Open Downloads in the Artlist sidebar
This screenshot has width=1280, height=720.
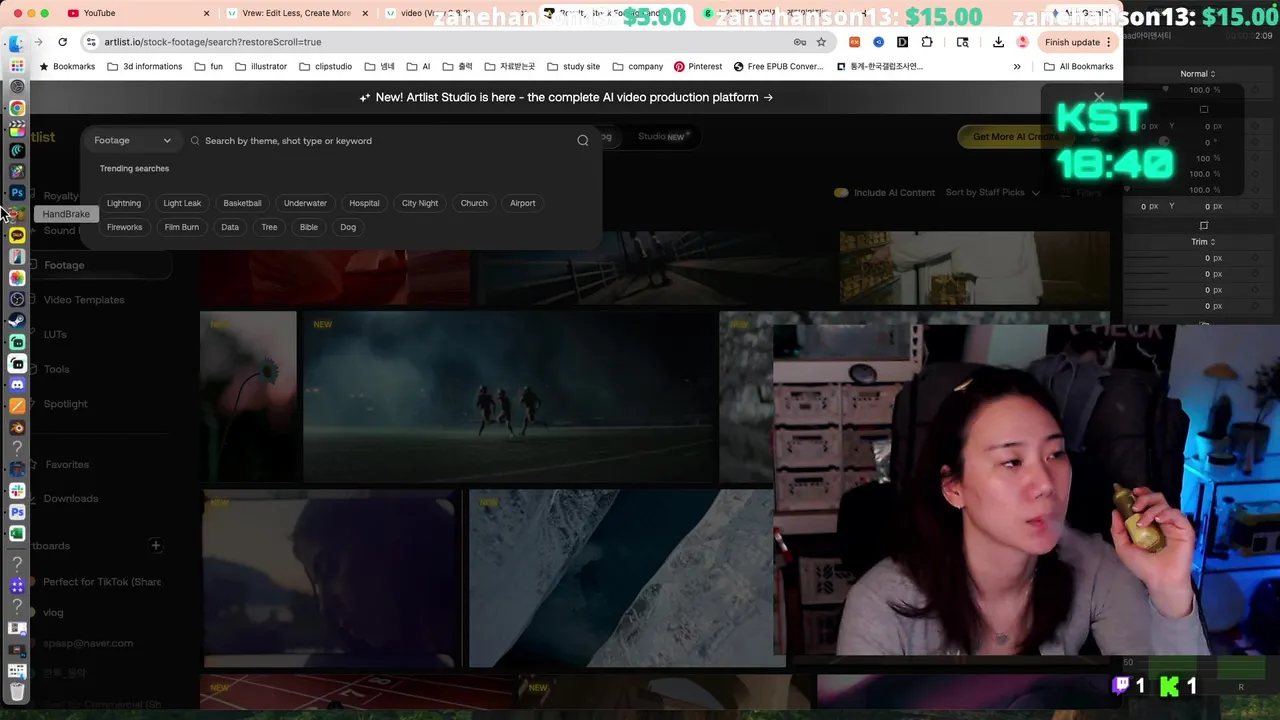[x=70, y=499]
